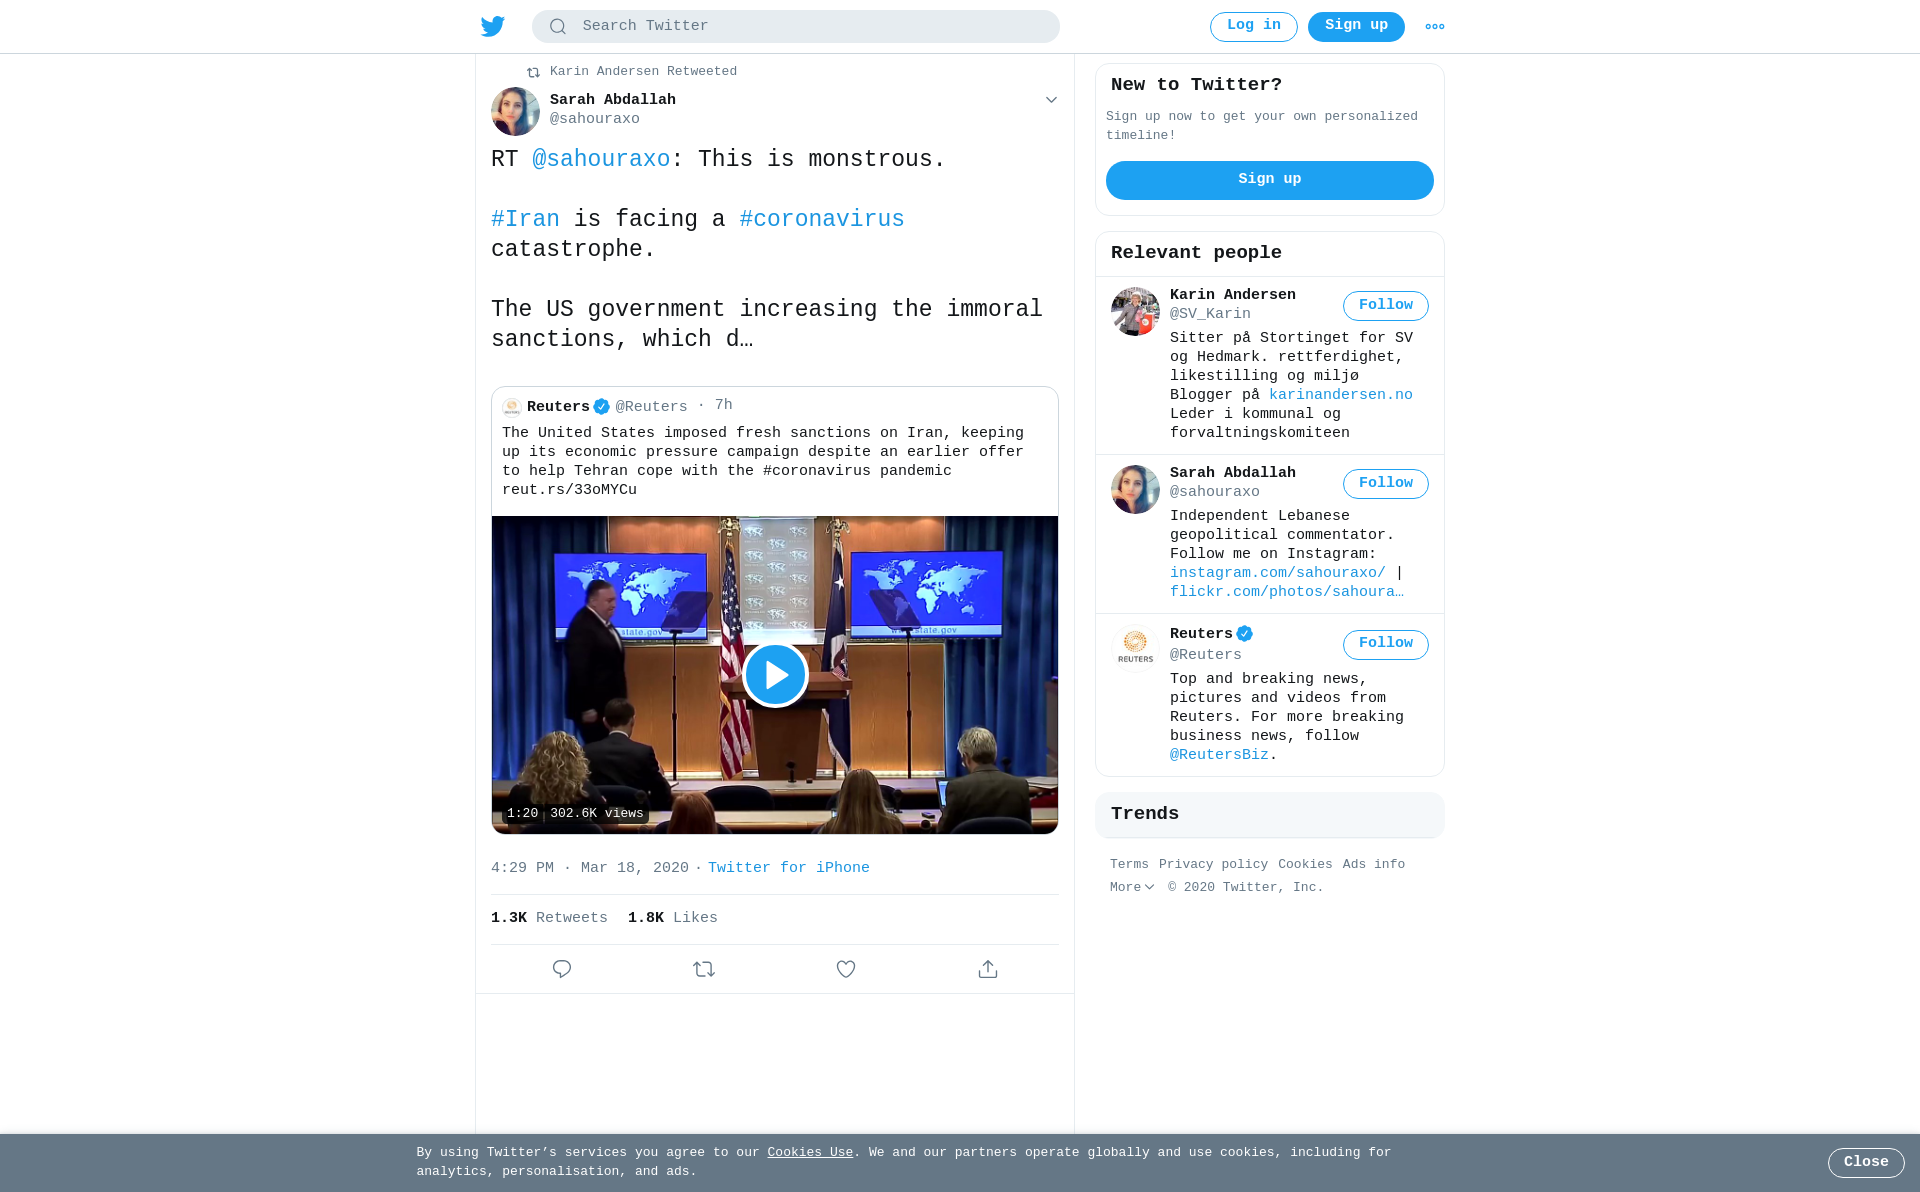Click the Log in button

1253,27
